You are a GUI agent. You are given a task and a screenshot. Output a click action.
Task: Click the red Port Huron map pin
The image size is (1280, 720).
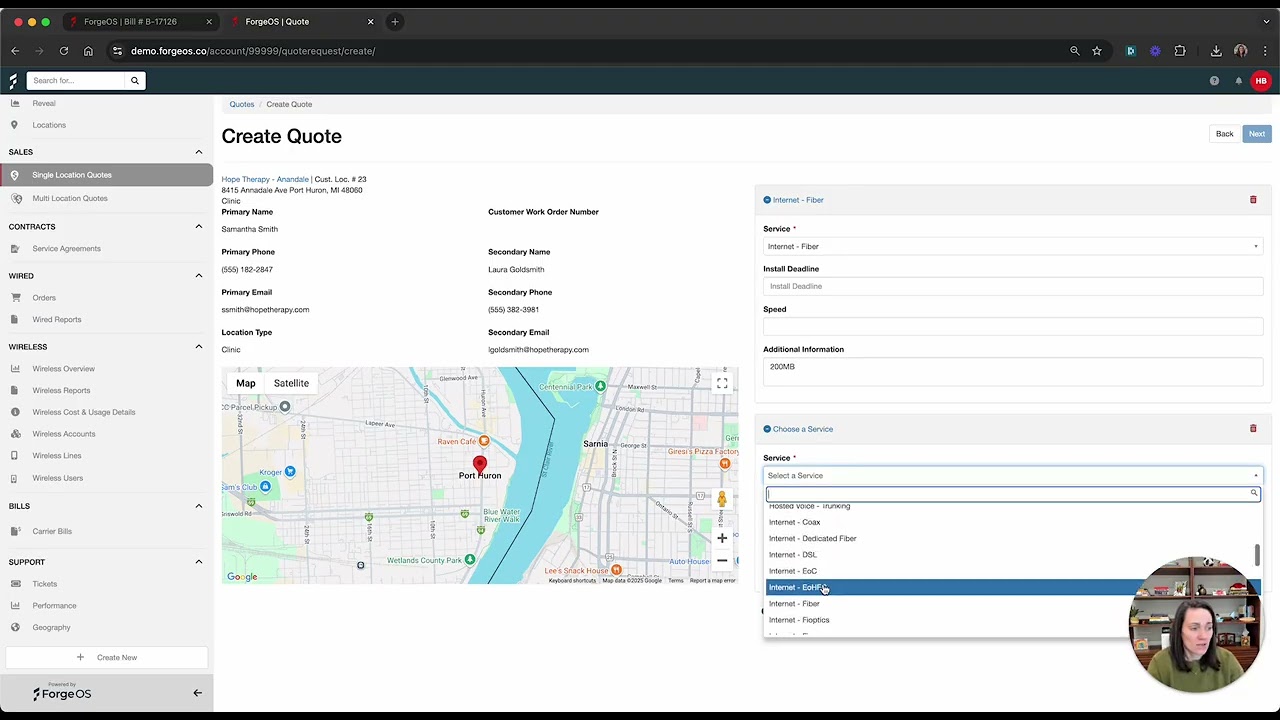[x=480, y=464]
